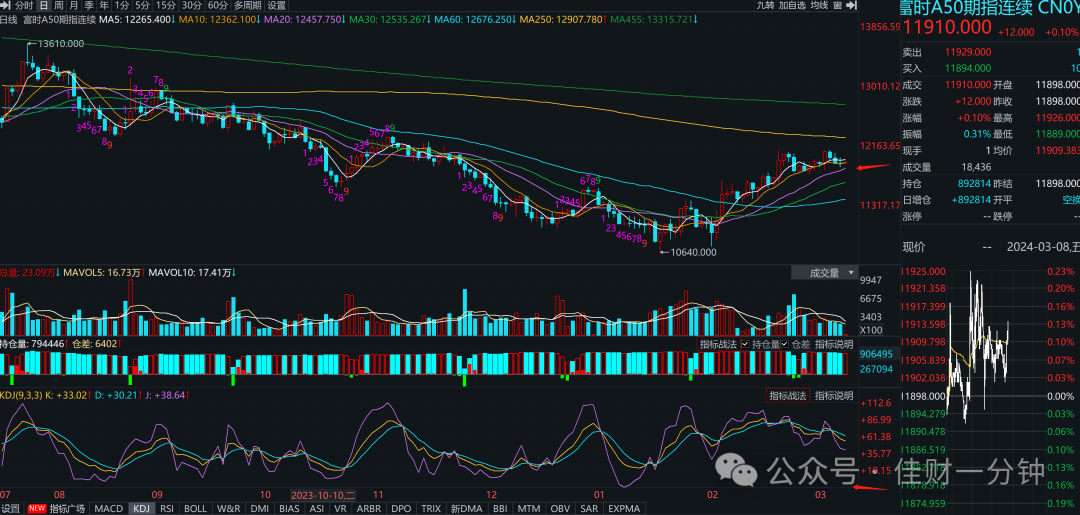Click the 设置 settings button in period toolbar
The height and width of the screenshot is (515, 1080).
coord(276,6)
